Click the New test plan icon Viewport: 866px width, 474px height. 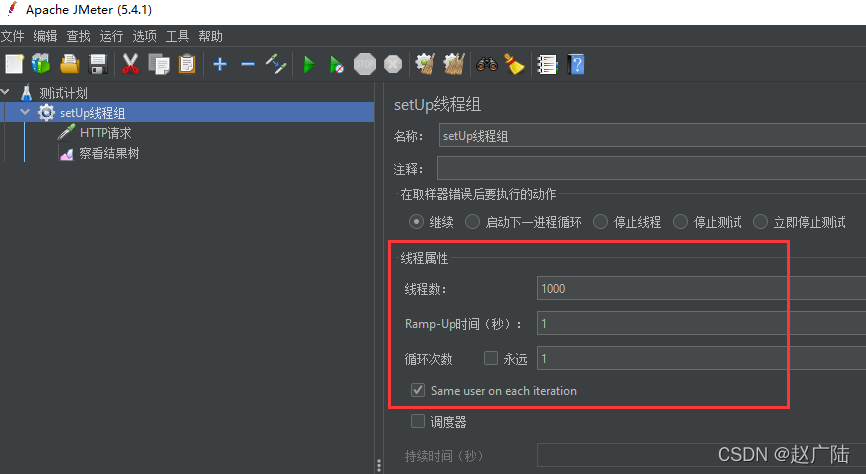(x=14, y=64)
